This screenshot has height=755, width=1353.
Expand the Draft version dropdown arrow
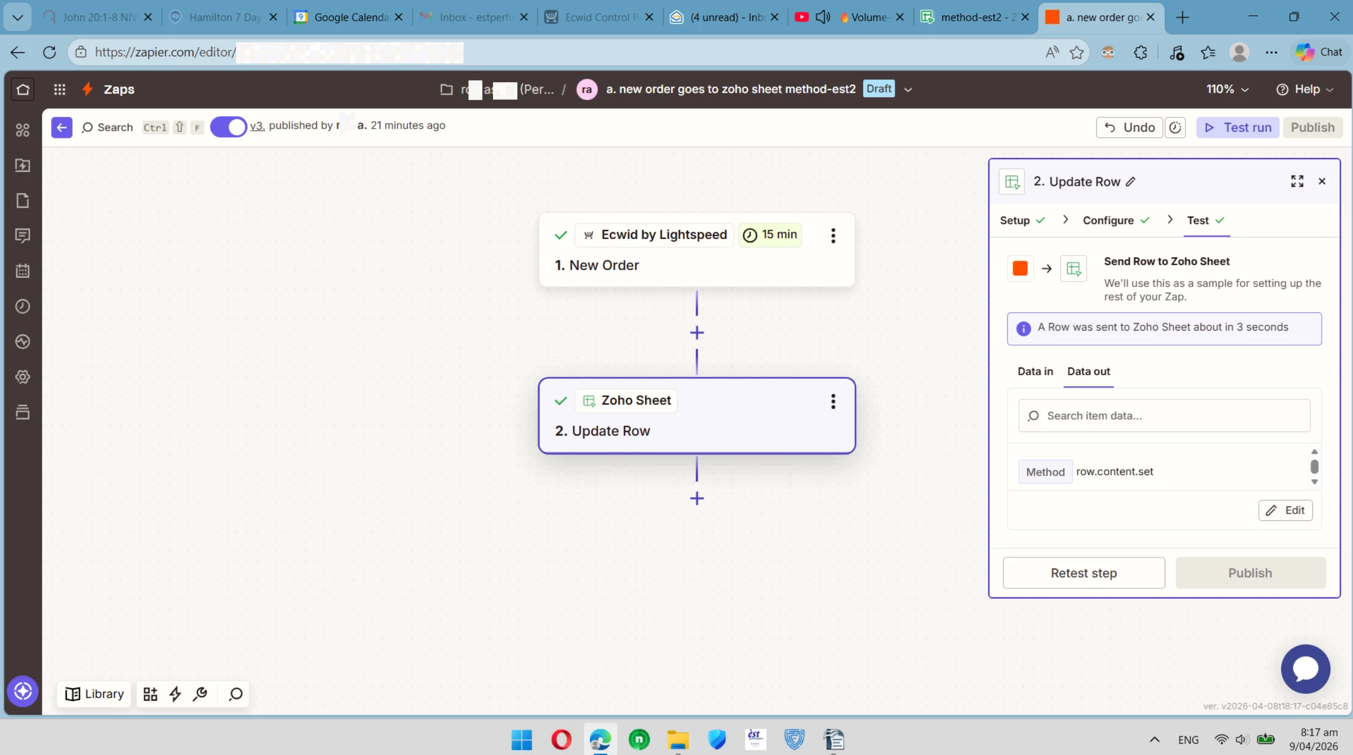tap(908, 89)
